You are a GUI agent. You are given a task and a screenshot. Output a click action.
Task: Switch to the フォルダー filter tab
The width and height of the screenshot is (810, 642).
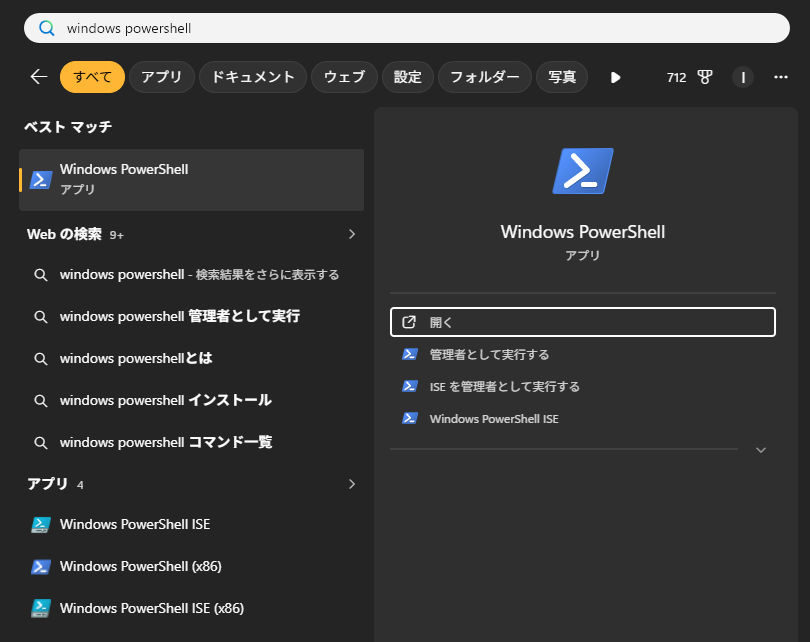(485, 77)
